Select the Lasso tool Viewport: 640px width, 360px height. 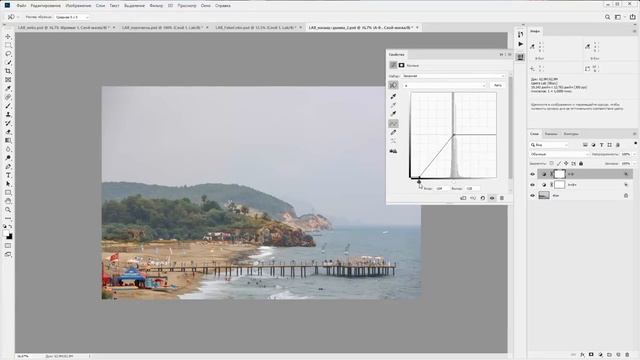click(x=8, y=54)
